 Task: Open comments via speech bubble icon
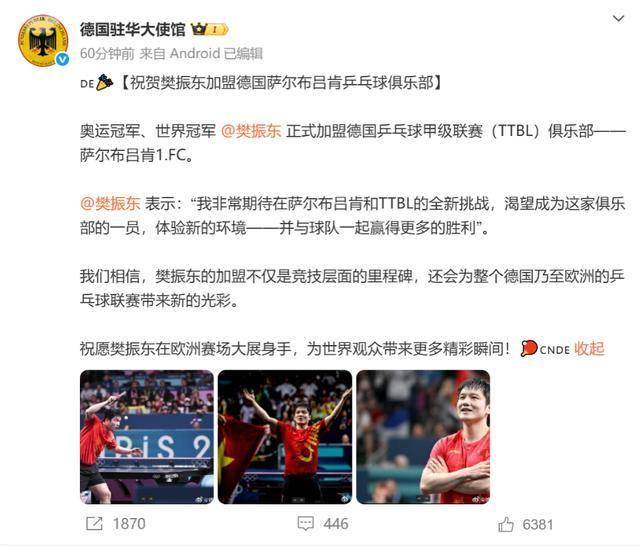(x=306, y=524)
